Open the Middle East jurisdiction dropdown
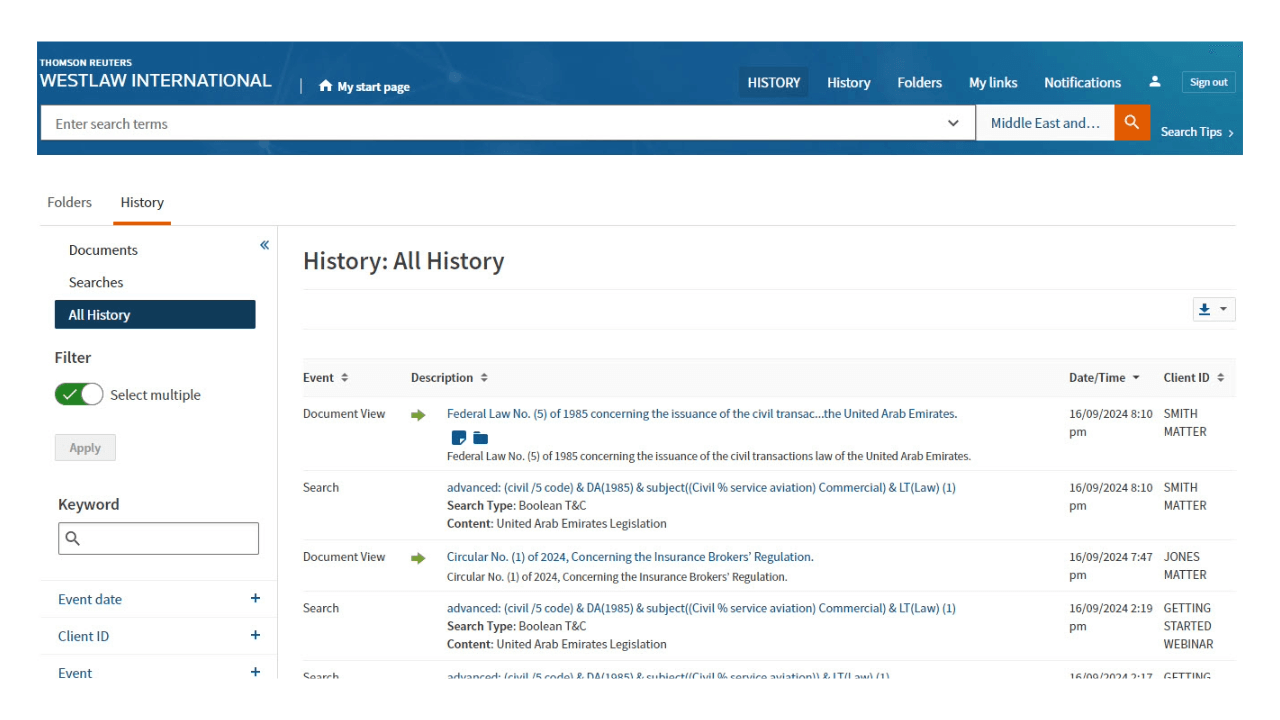1280x720 pixels. point(1045,123)
